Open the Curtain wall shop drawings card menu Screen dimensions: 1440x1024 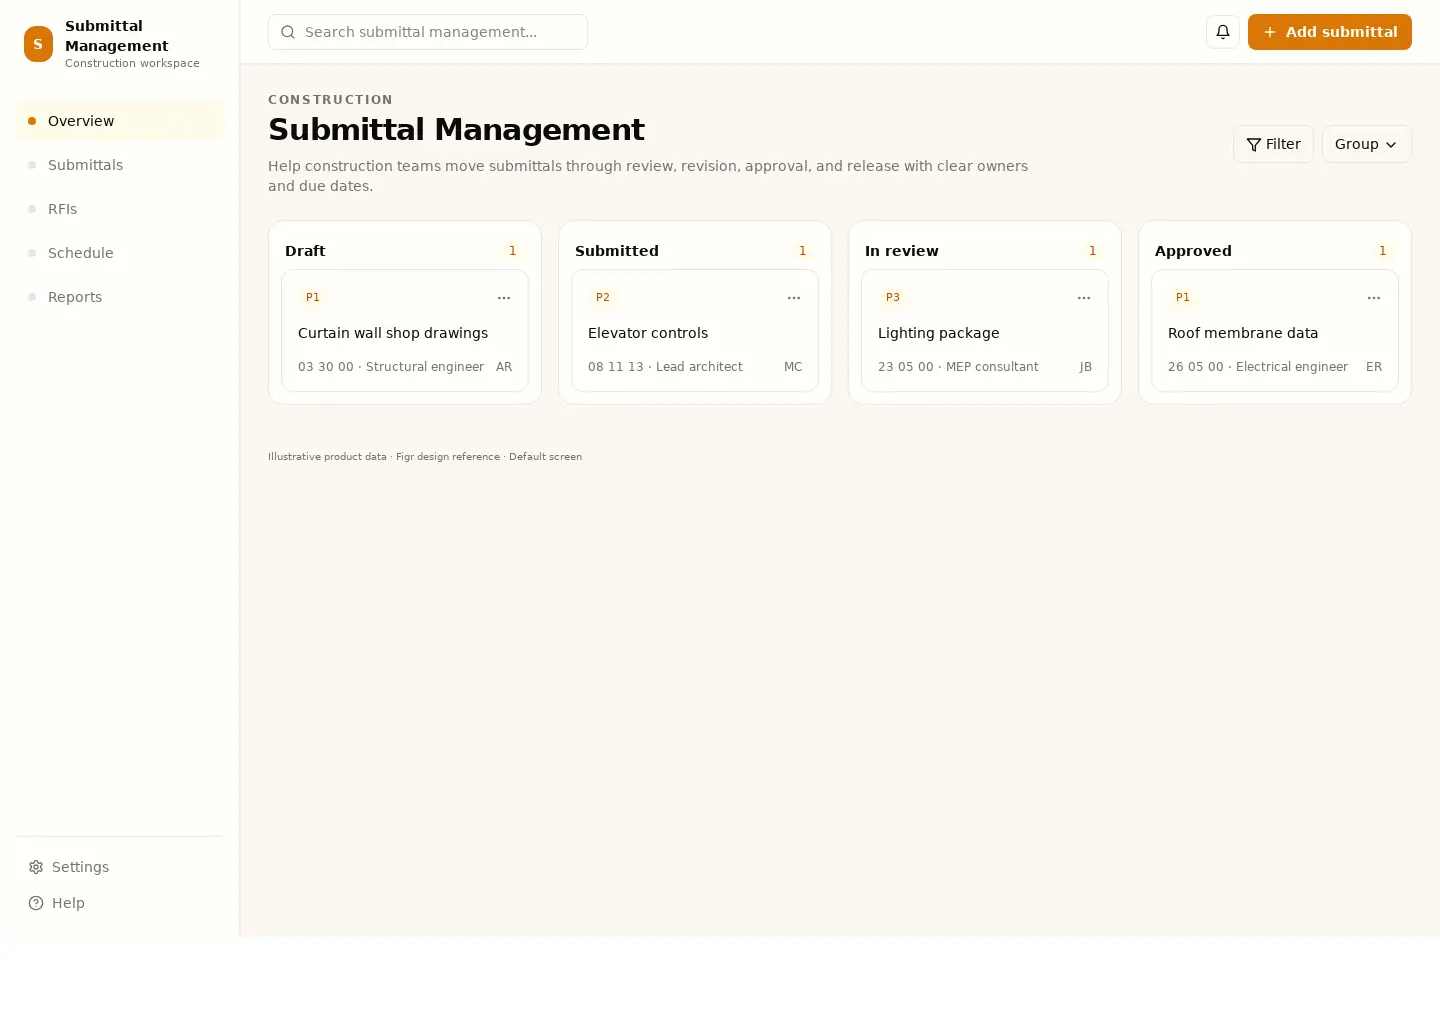coord(504,298)
